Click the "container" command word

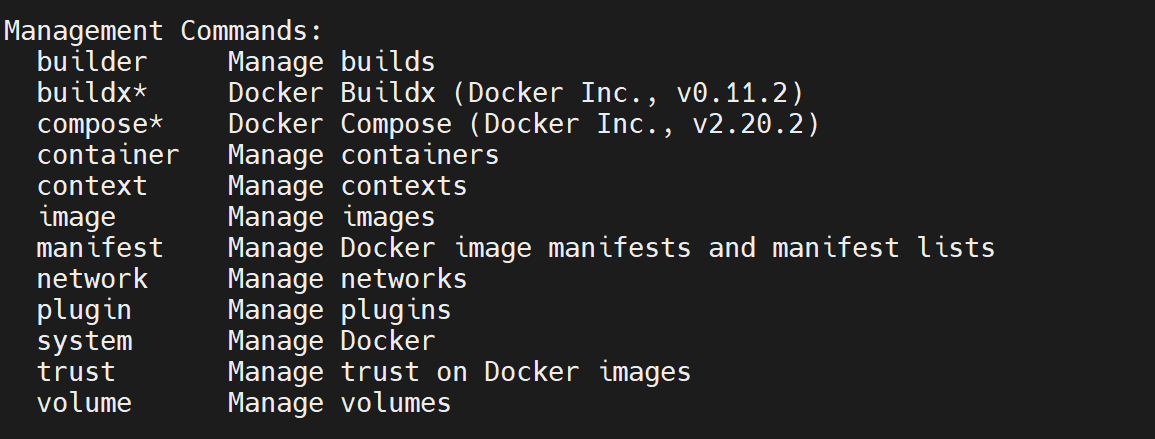[x=108, y=155]
